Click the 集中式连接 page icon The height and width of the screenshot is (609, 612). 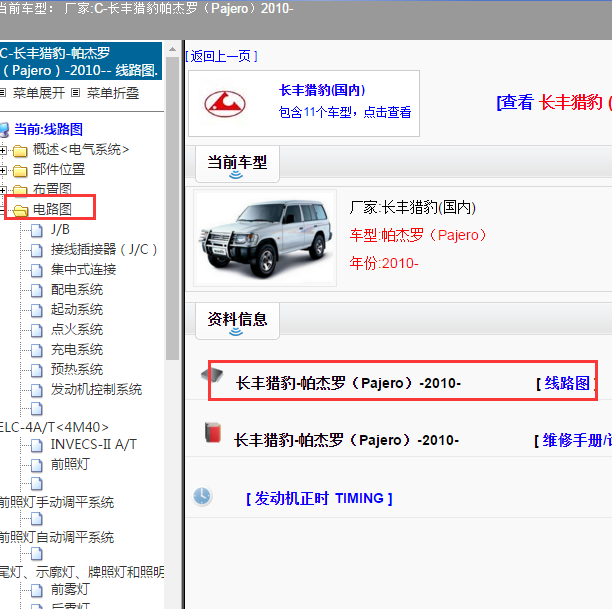point(37,270)
